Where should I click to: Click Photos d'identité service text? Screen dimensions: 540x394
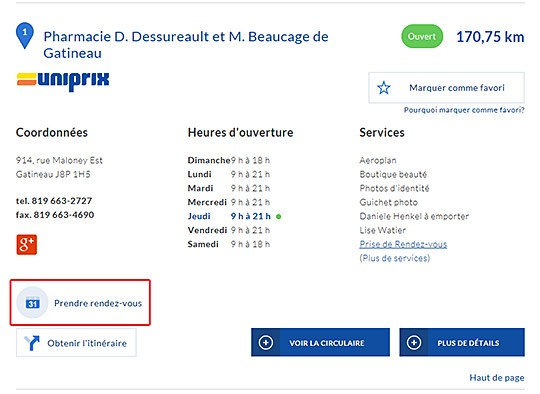tap(394, 188)
